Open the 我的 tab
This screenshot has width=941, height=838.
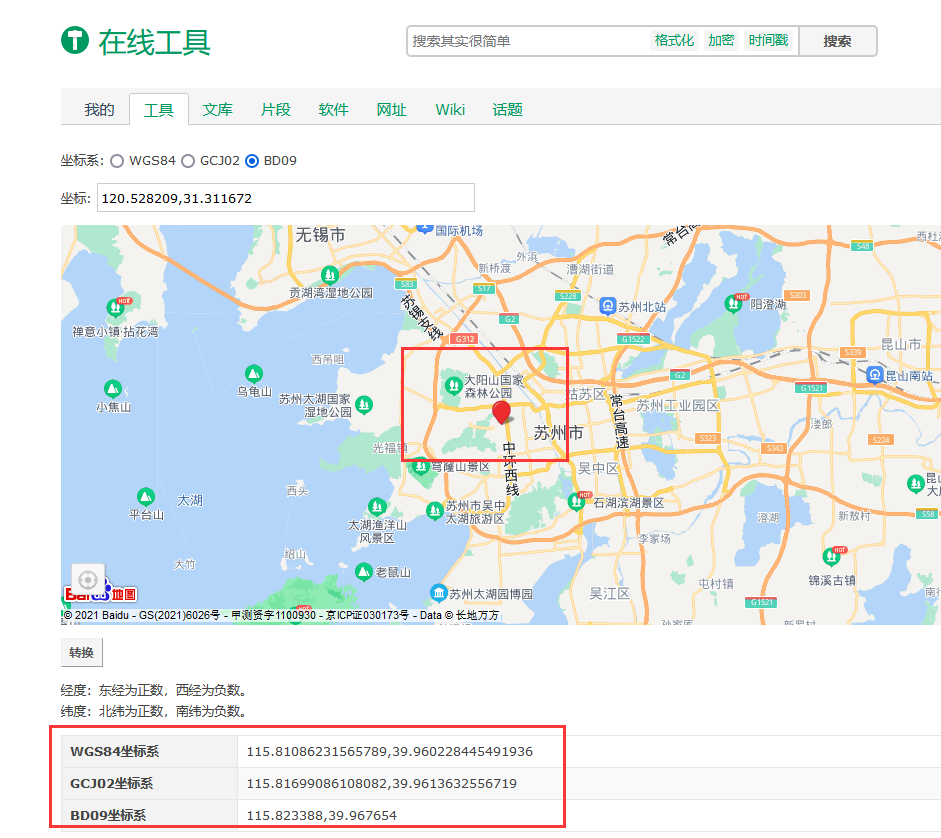click(x=99, y=110)
